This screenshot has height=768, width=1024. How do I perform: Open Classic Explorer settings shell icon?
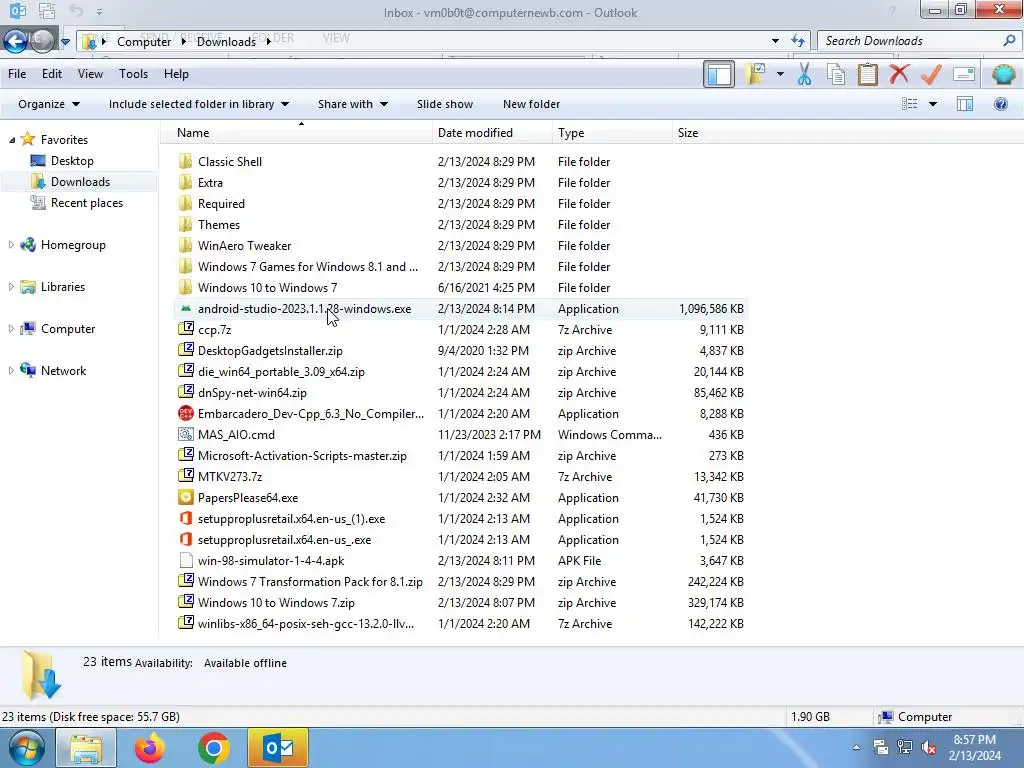(x=1003, y=74)
